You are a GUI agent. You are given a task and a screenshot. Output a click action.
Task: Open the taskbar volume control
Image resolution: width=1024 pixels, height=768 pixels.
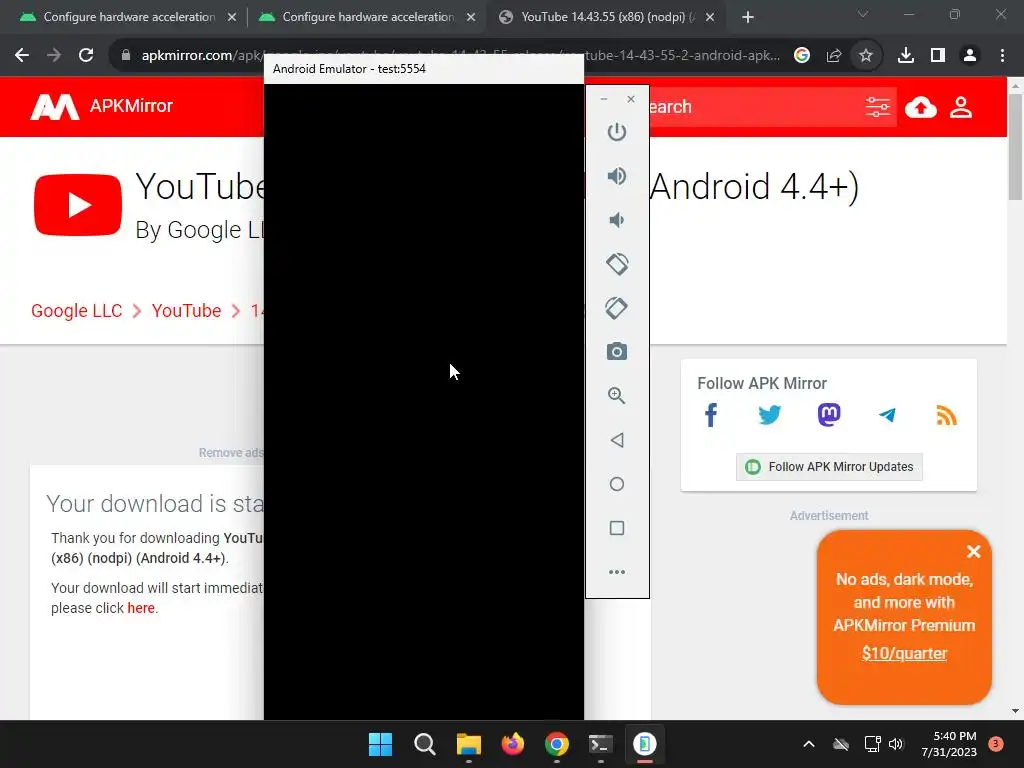(896, 744)
